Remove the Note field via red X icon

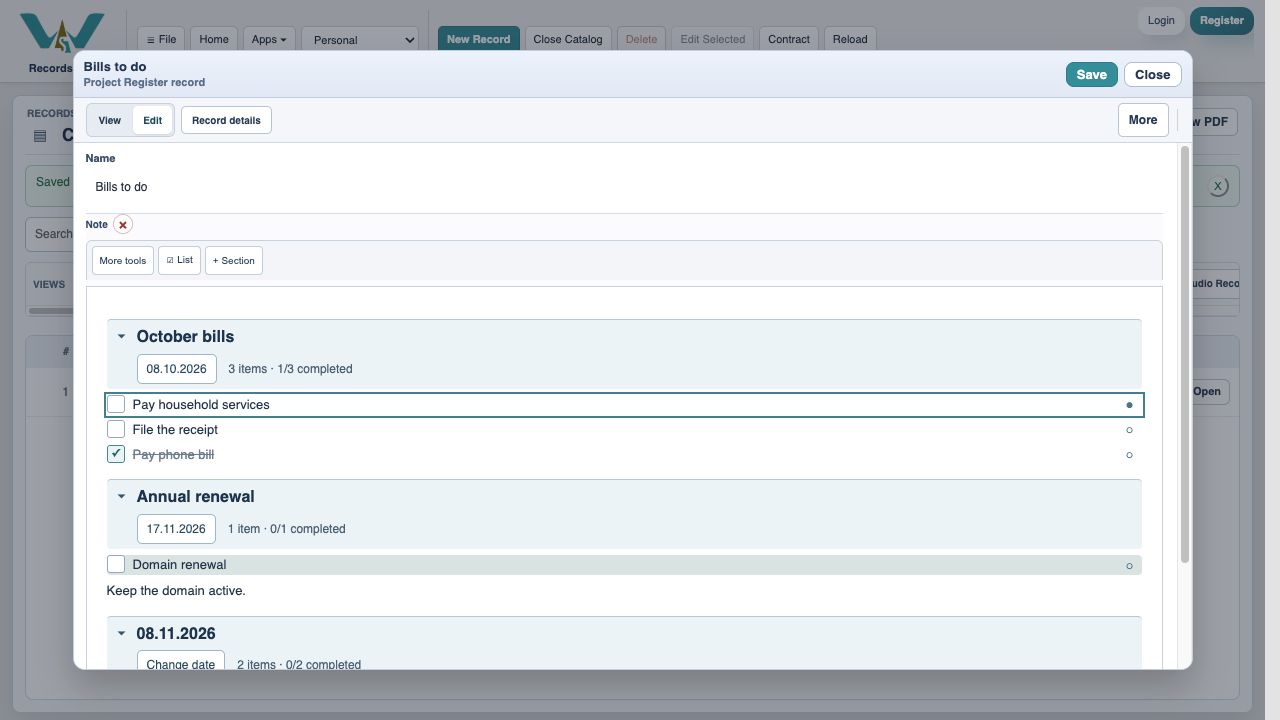click(x=123, y=225)
